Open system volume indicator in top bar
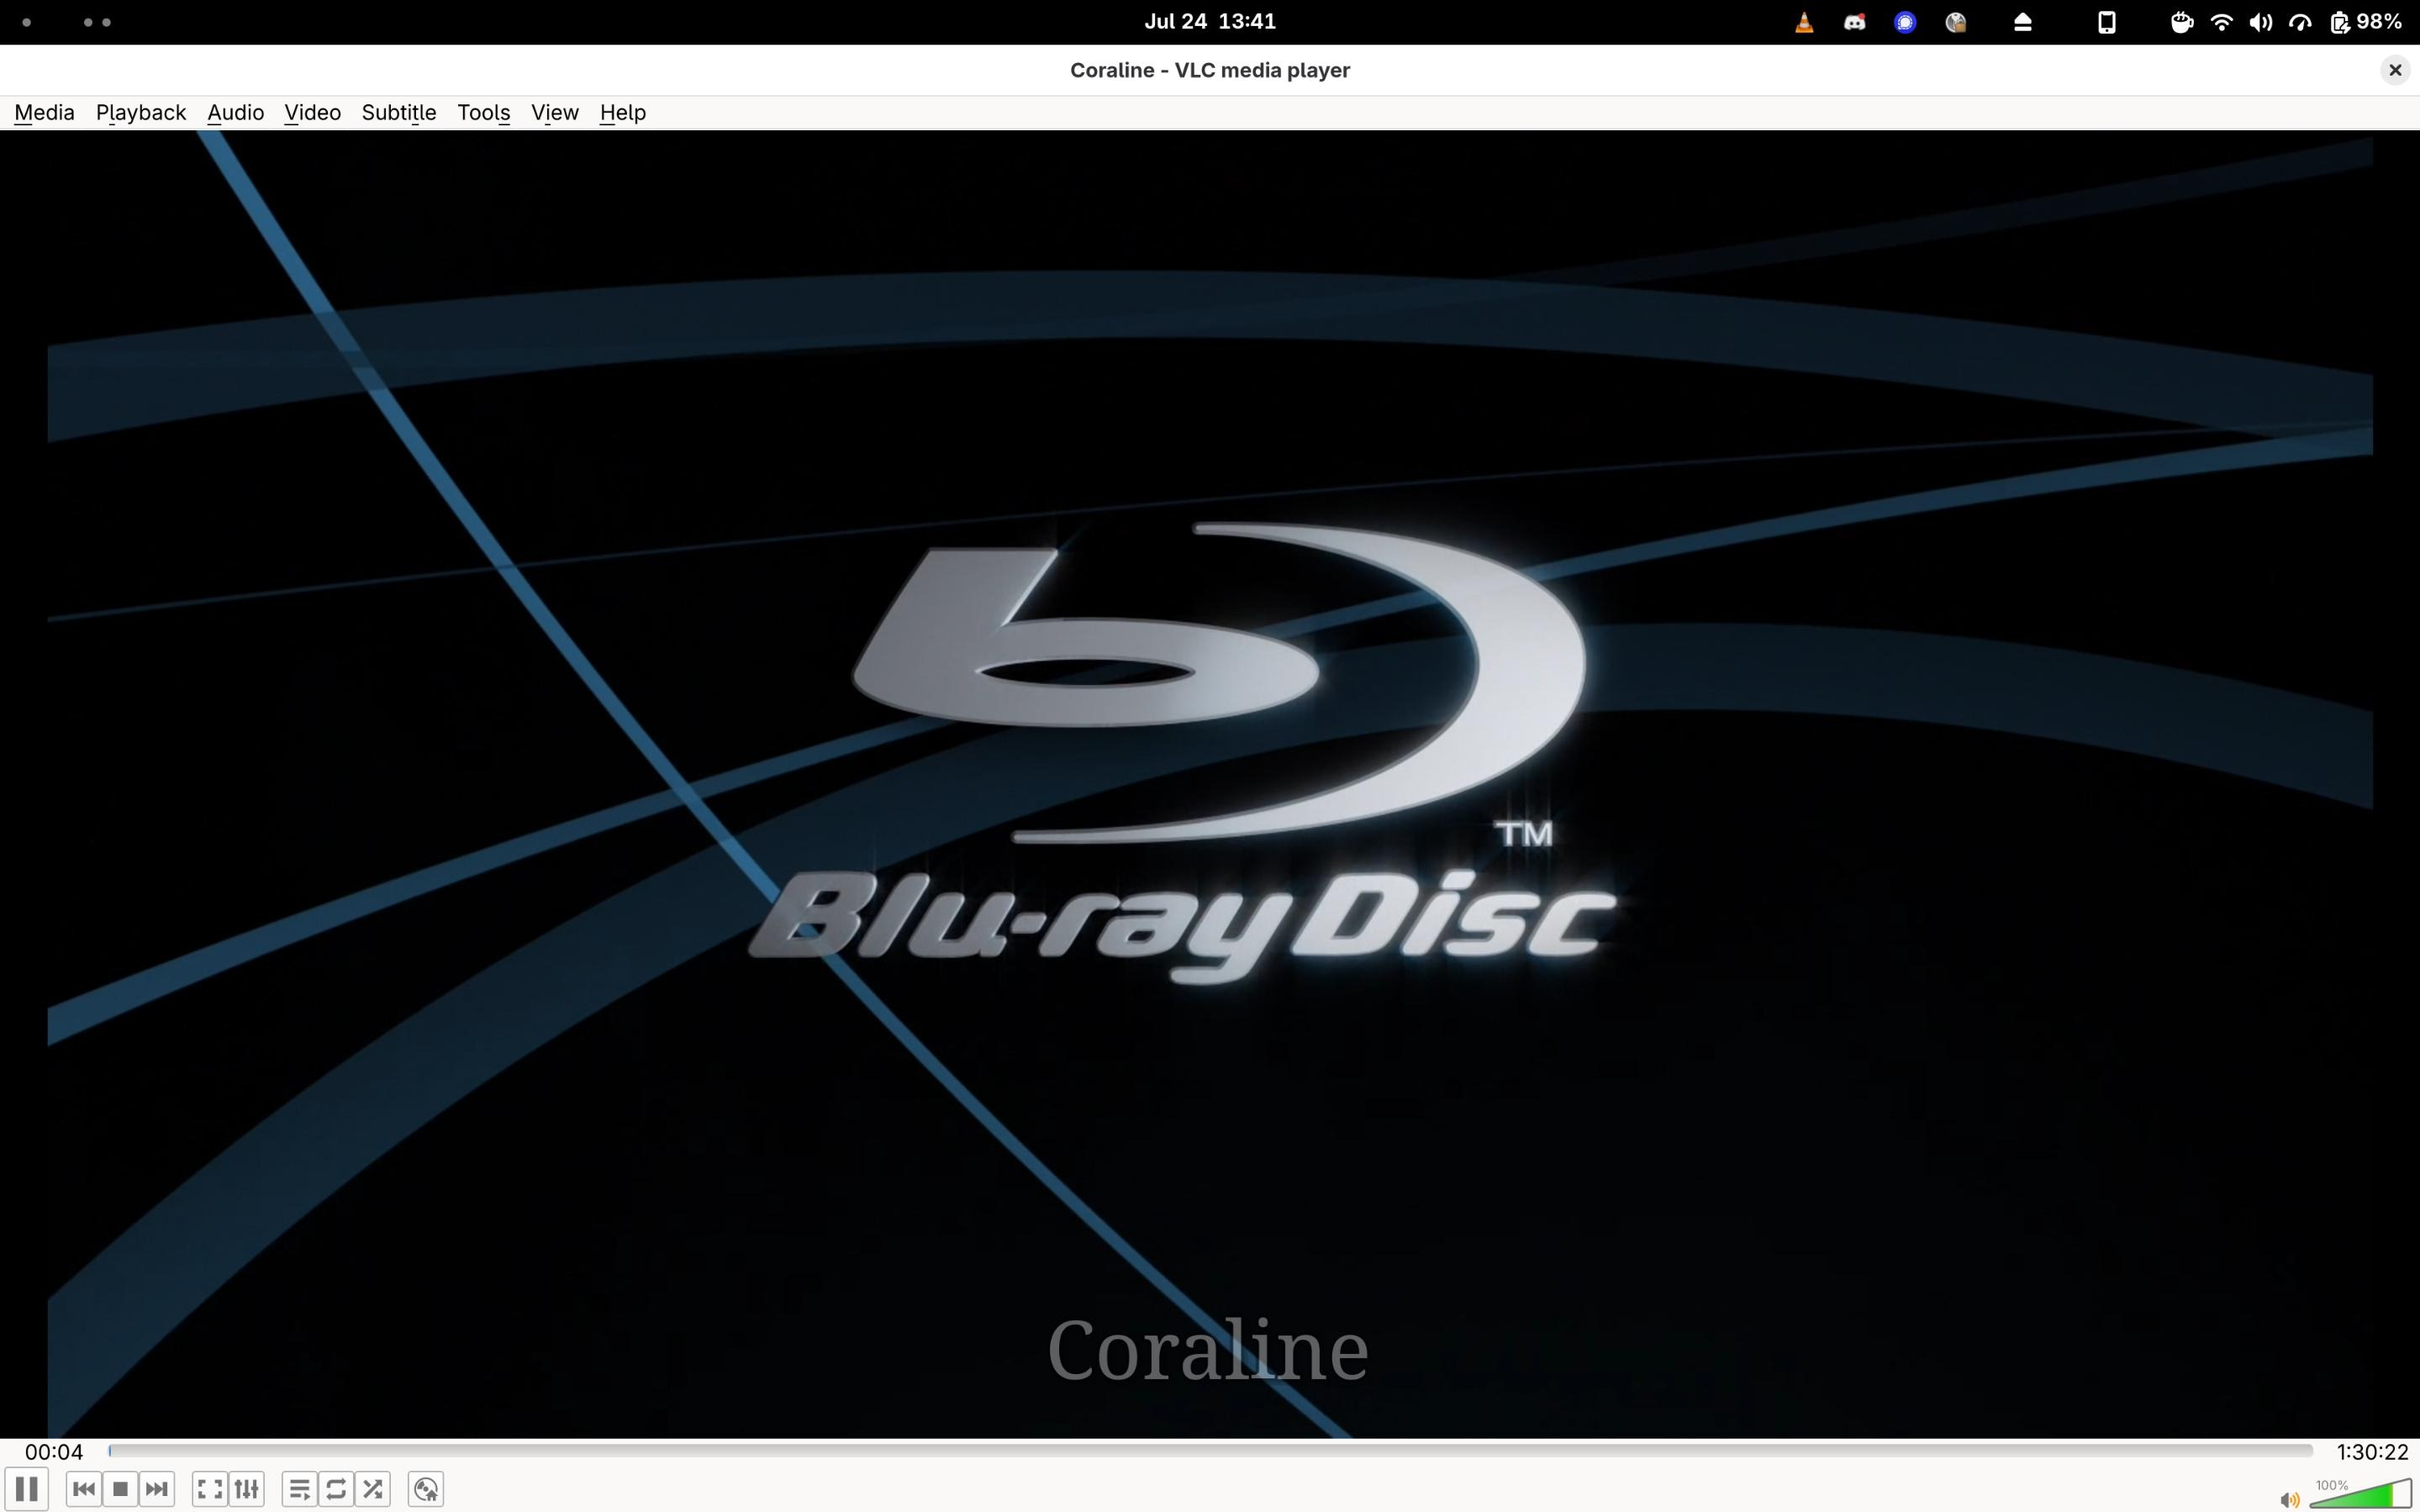 tap(2261, 22)
